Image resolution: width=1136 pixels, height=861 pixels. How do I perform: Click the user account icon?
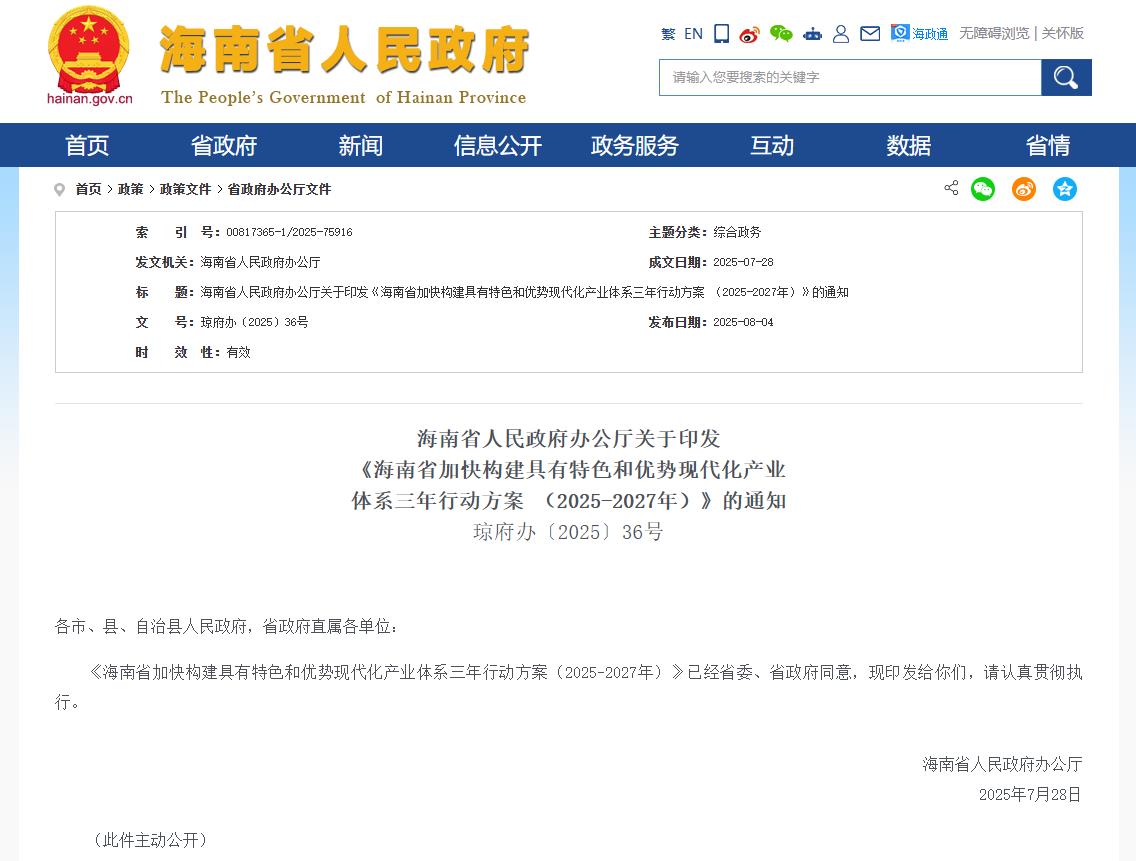tap(841, 34)
